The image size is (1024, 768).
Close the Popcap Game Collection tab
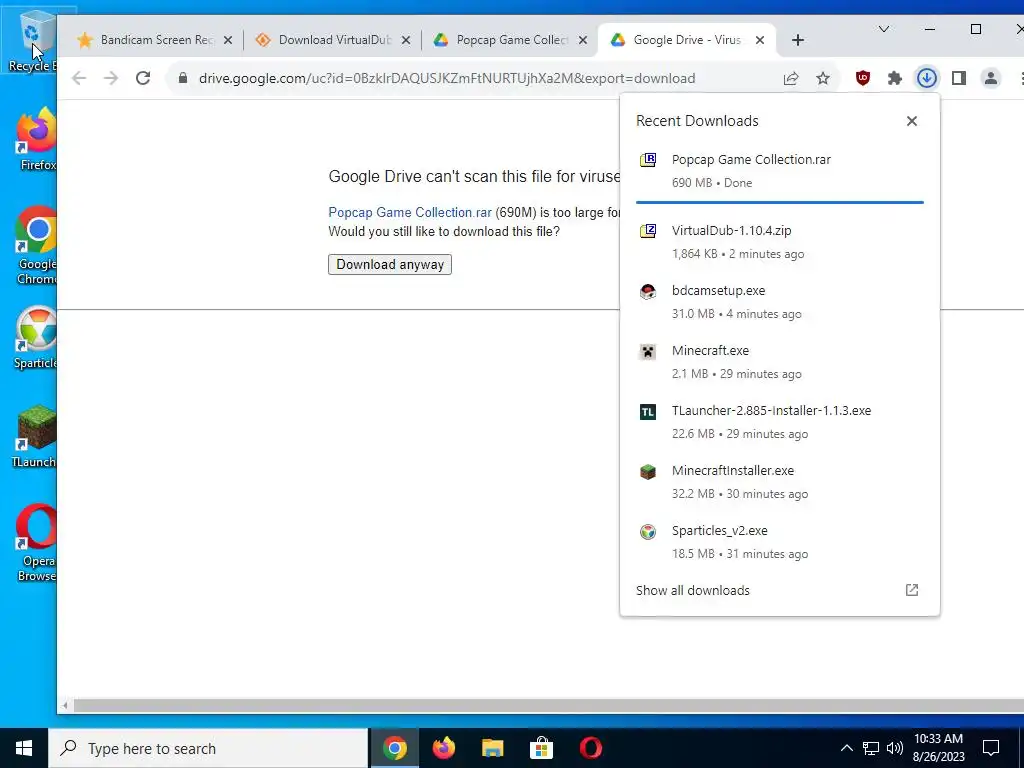[x=583, y=40]
